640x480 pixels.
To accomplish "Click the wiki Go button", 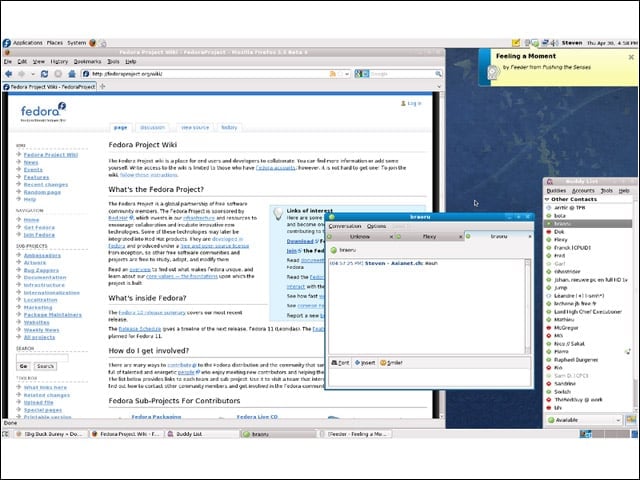I will click(x=24, y=366).
